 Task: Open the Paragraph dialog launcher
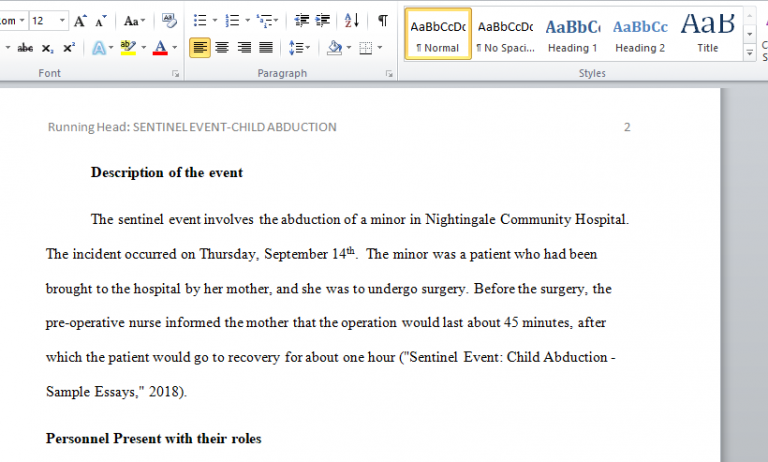[x=390, y=74]
